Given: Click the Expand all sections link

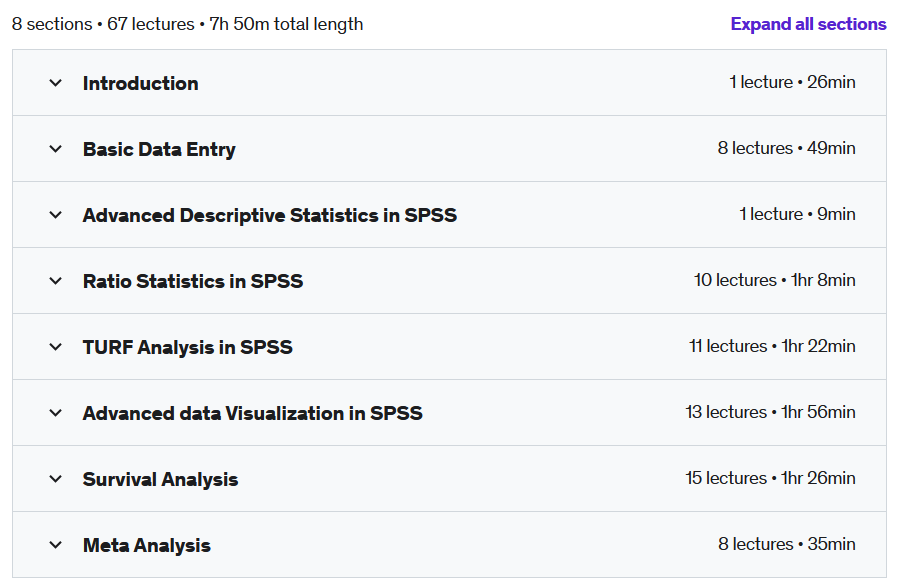Looking at the screenshot, I should [x=808, y=24].
